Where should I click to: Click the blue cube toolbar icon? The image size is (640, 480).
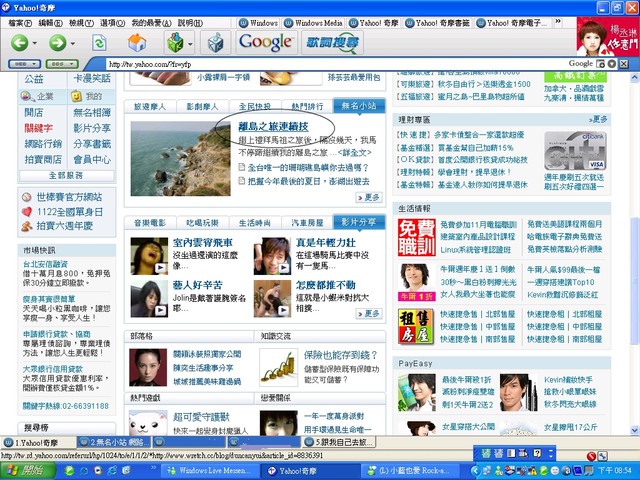click(x=215, y=42)
